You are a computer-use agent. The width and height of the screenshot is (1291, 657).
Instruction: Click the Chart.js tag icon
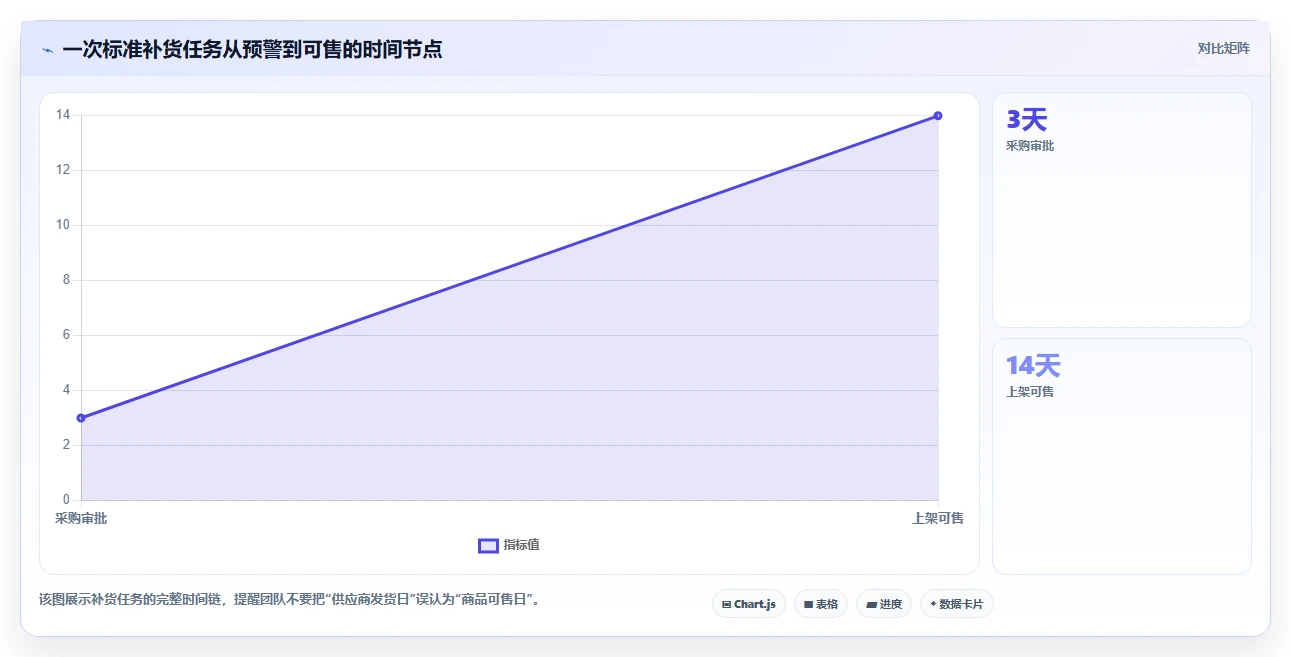[x=726, y=604]
